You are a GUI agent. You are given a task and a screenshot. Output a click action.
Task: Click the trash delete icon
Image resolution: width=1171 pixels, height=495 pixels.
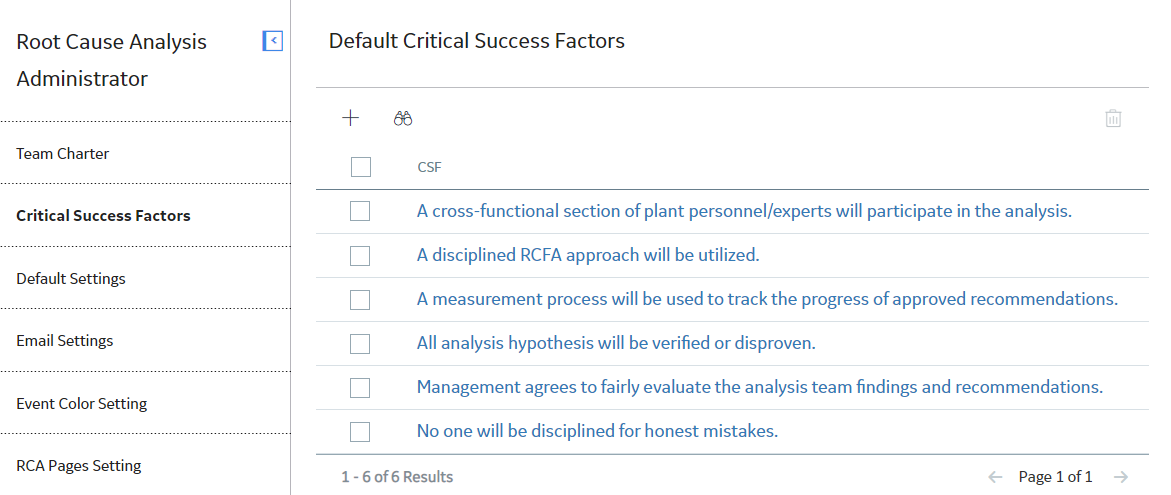pyautogui.click(x=1113, y=118)
